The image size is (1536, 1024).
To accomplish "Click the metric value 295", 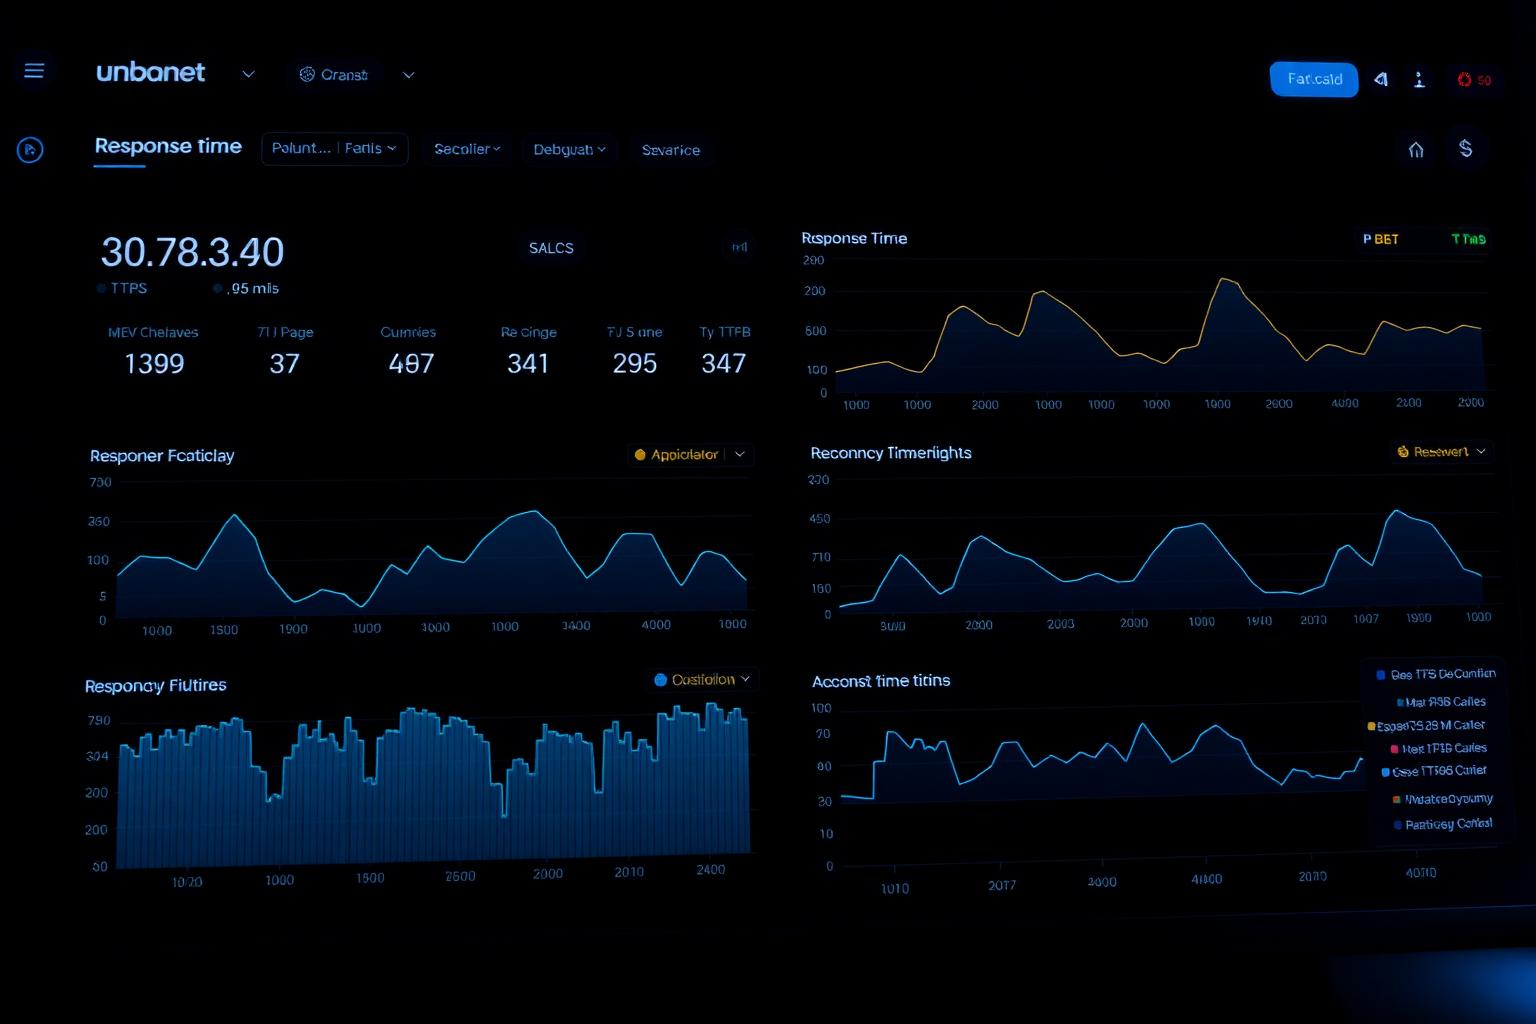I will [x=634, y=363].
